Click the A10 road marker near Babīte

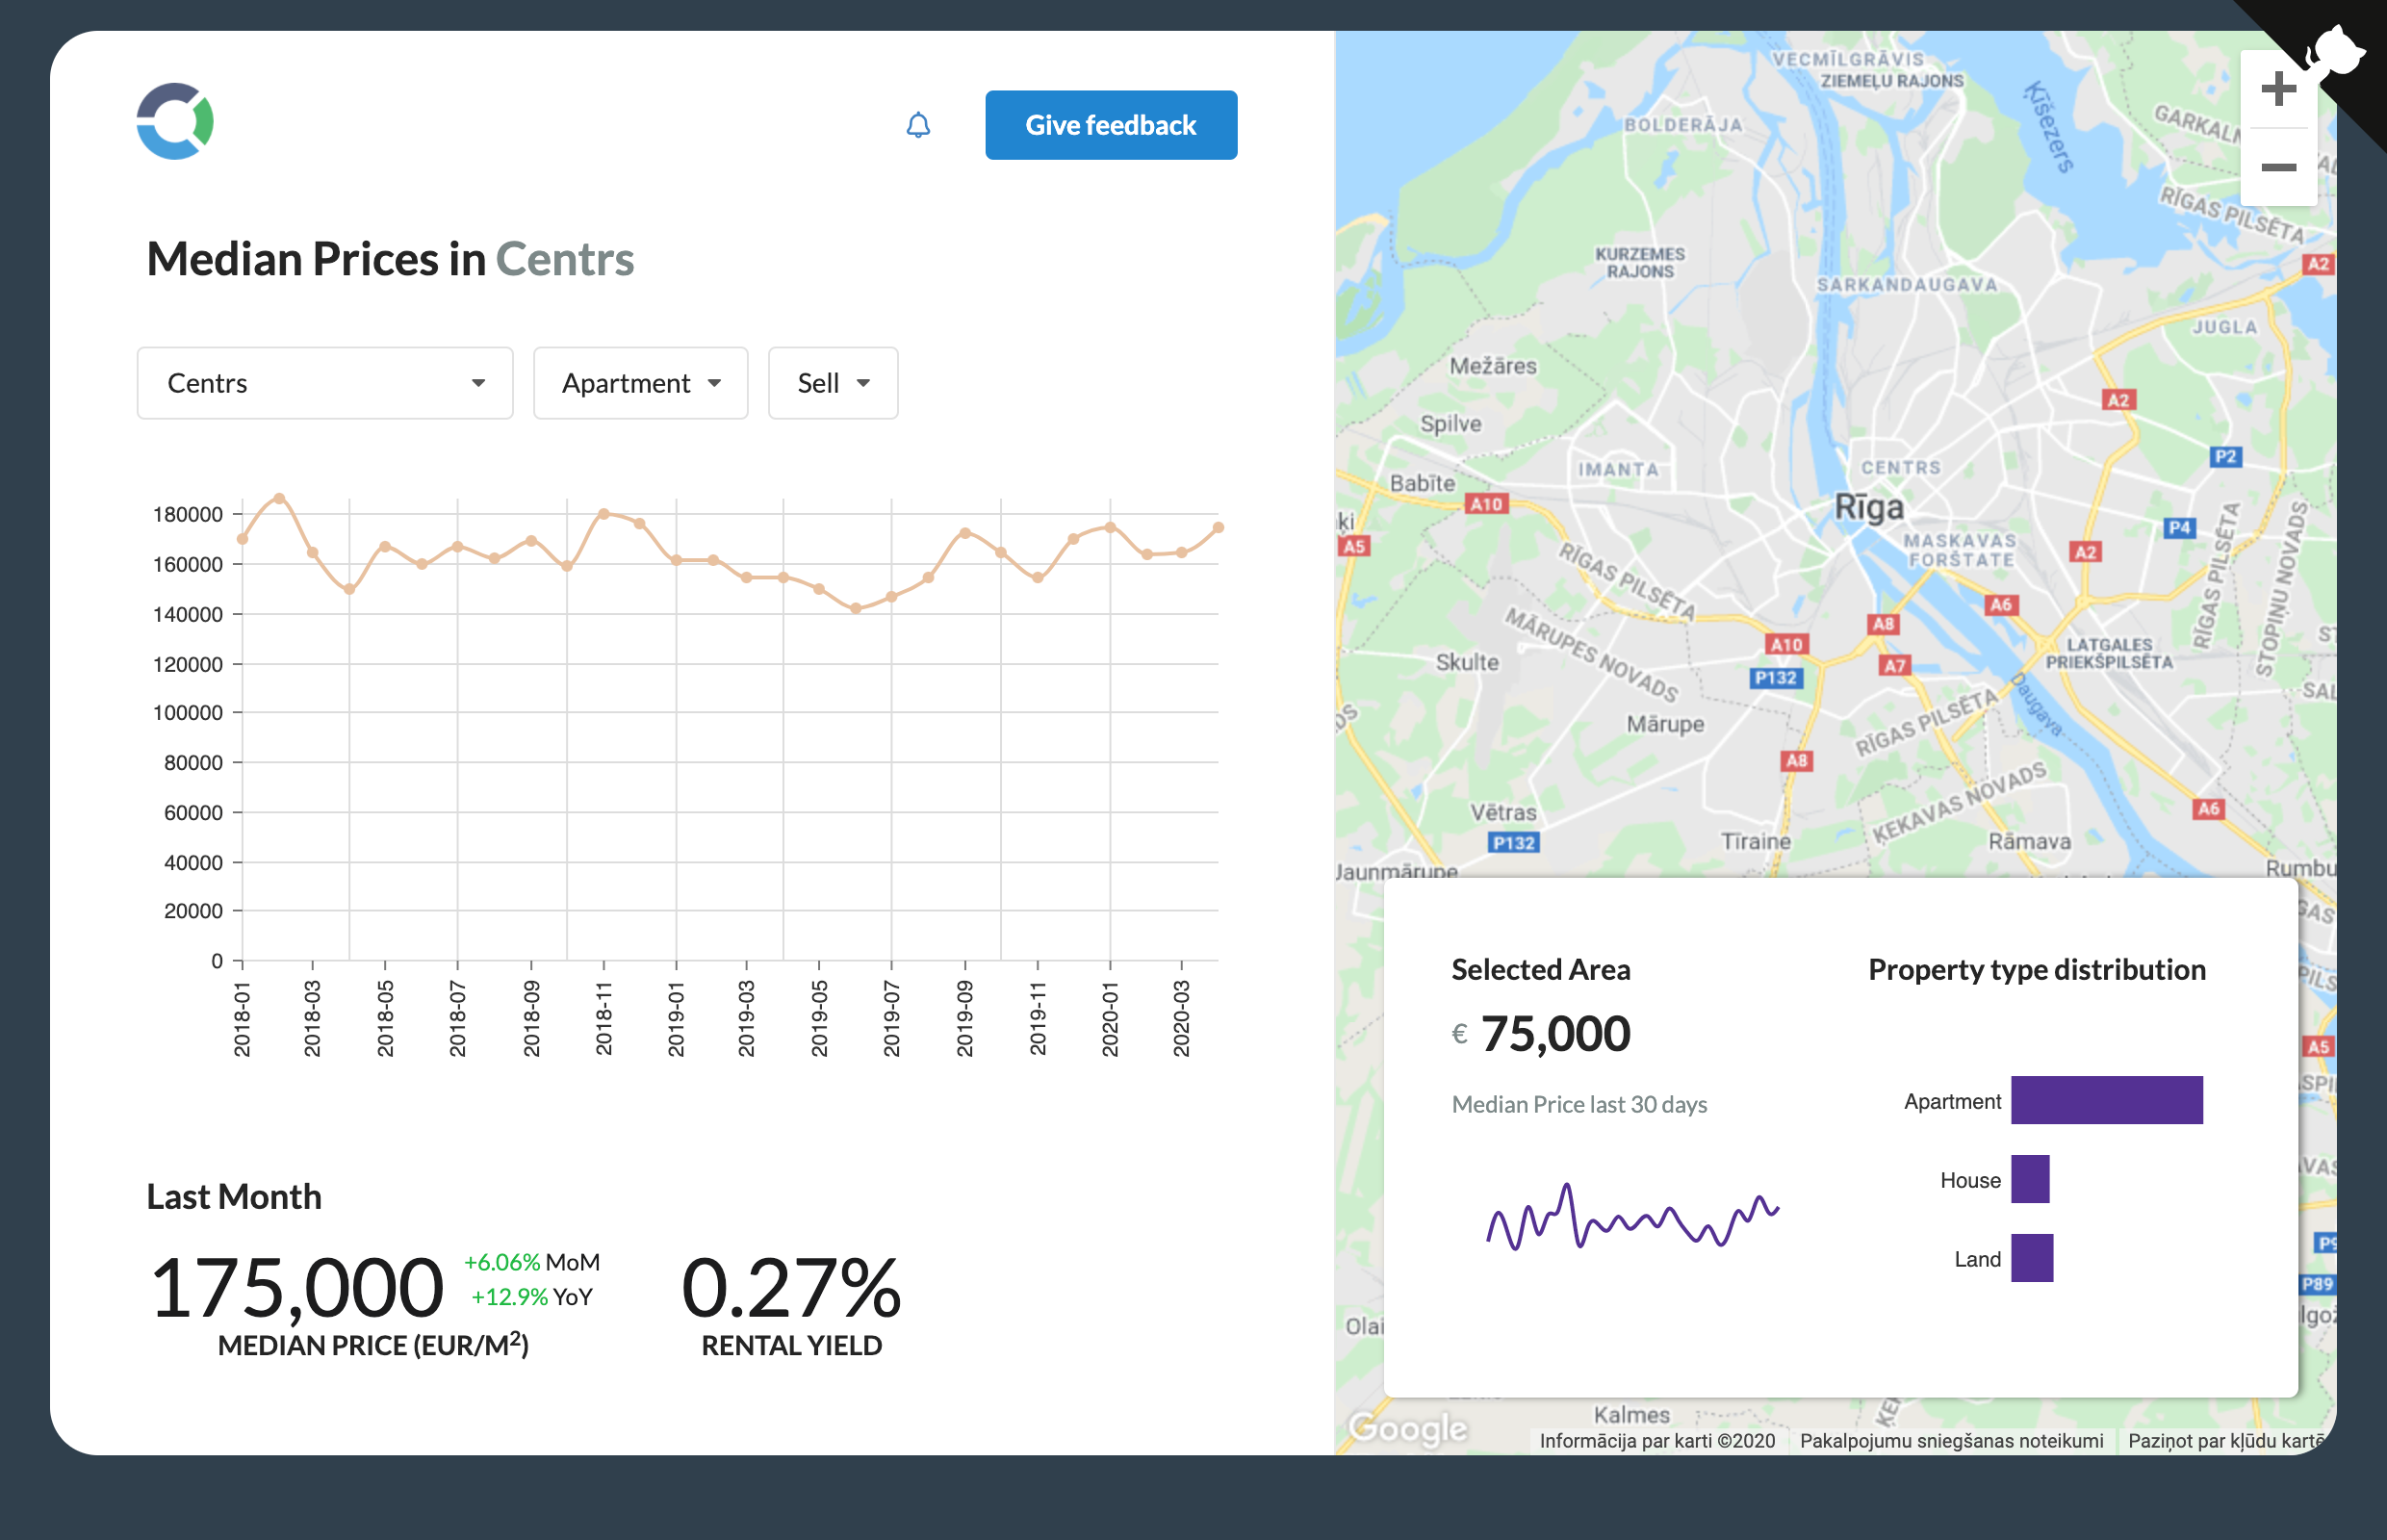[x=1486, y=504]
